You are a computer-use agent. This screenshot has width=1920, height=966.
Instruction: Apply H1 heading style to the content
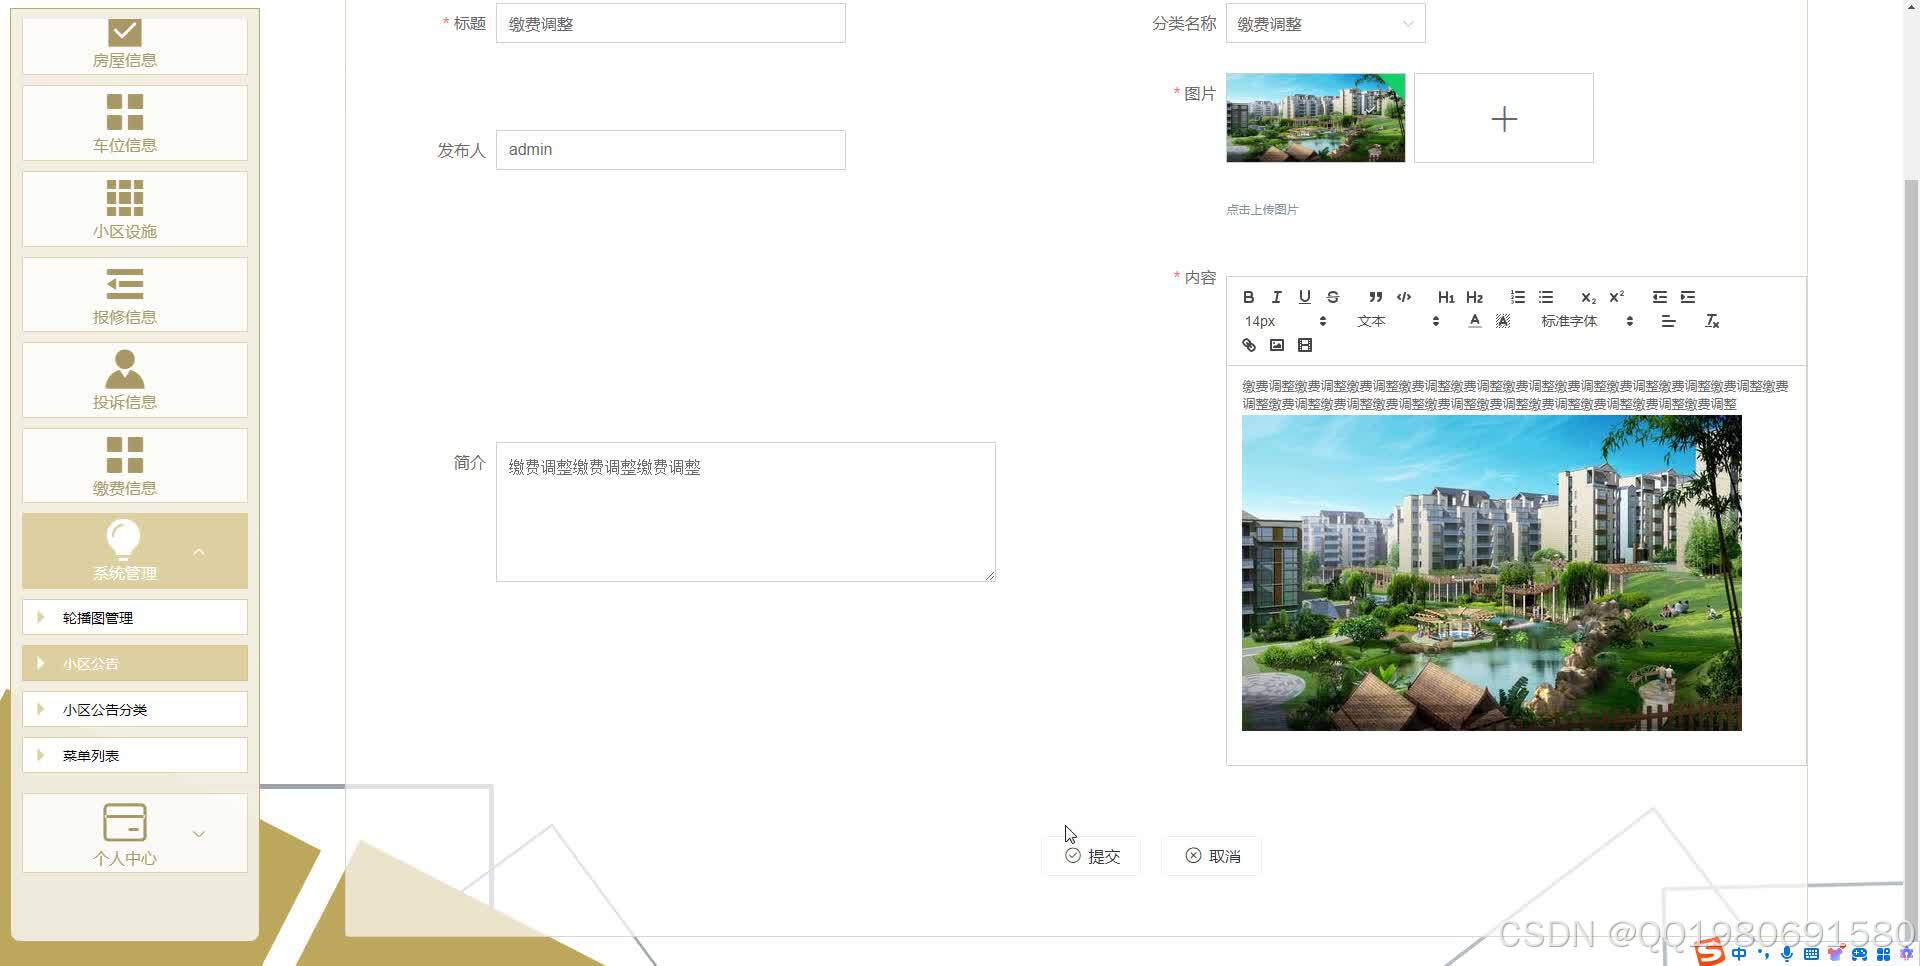point(1446,297)
